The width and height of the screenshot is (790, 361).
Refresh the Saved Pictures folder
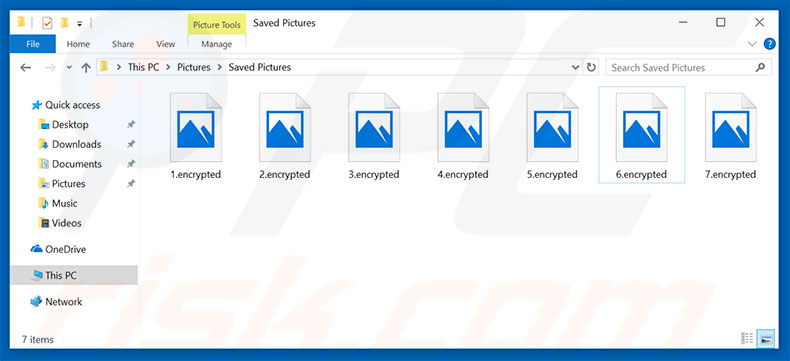tap(591, 67)
